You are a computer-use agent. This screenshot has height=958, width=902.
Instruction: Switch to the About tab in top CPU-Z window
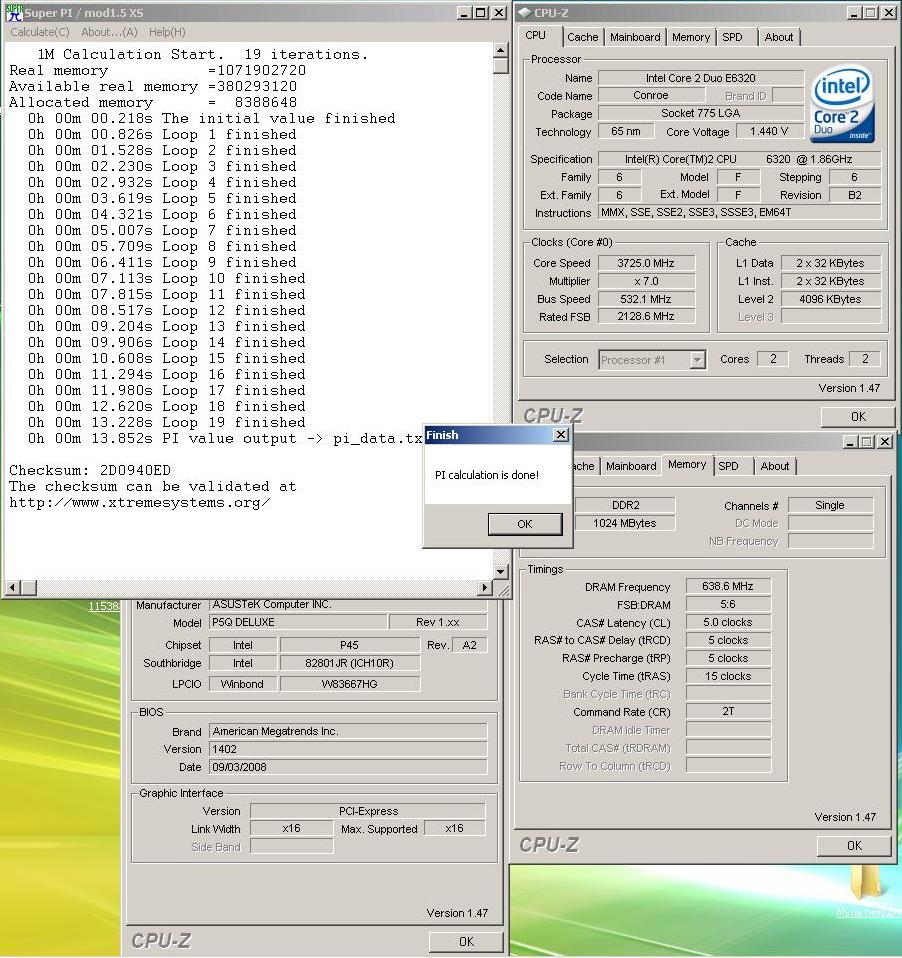tap(779, 37)
